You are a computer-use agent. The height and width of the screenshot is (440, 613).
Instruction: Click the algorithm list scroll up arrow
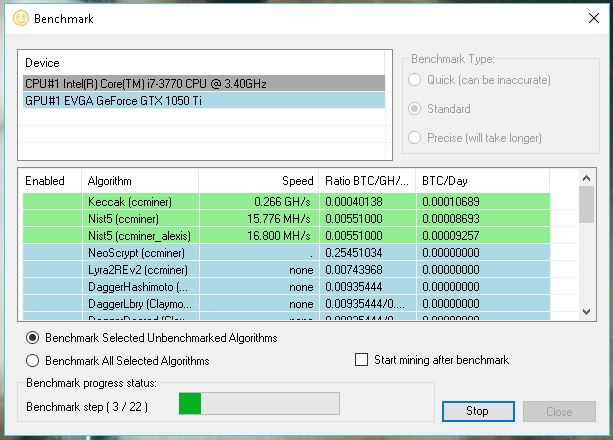coord(586,178)
